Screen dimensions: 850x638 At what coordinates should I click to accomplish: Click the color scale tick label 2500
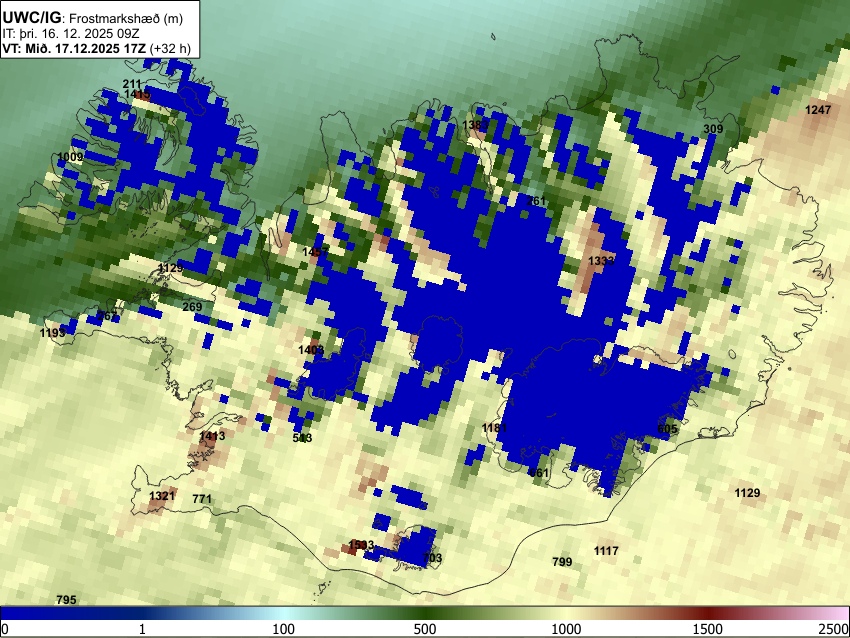tap(835, 629)
